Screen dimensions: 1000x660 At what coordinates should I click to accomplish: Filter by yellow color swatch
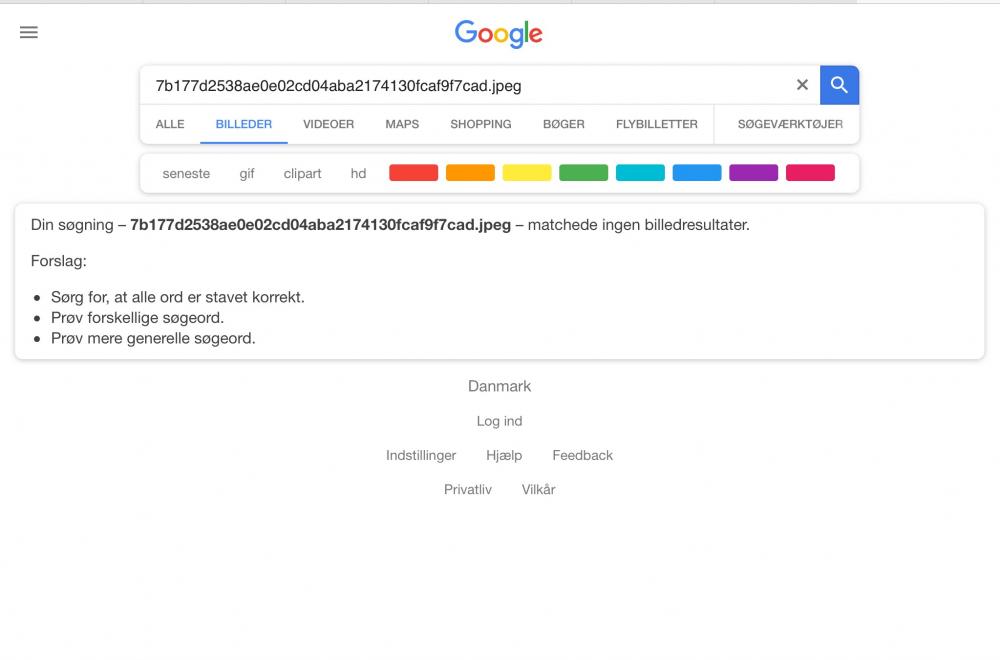[x=527, y=173]
